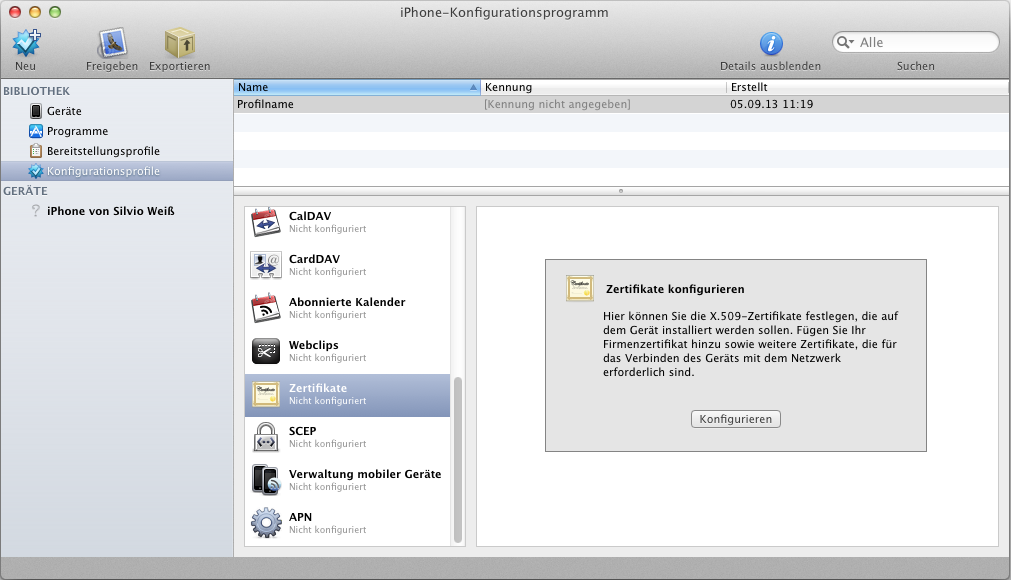1011x580 pixels.
Task: Click the certificate icon in the info box
Action: pos(580,288)
